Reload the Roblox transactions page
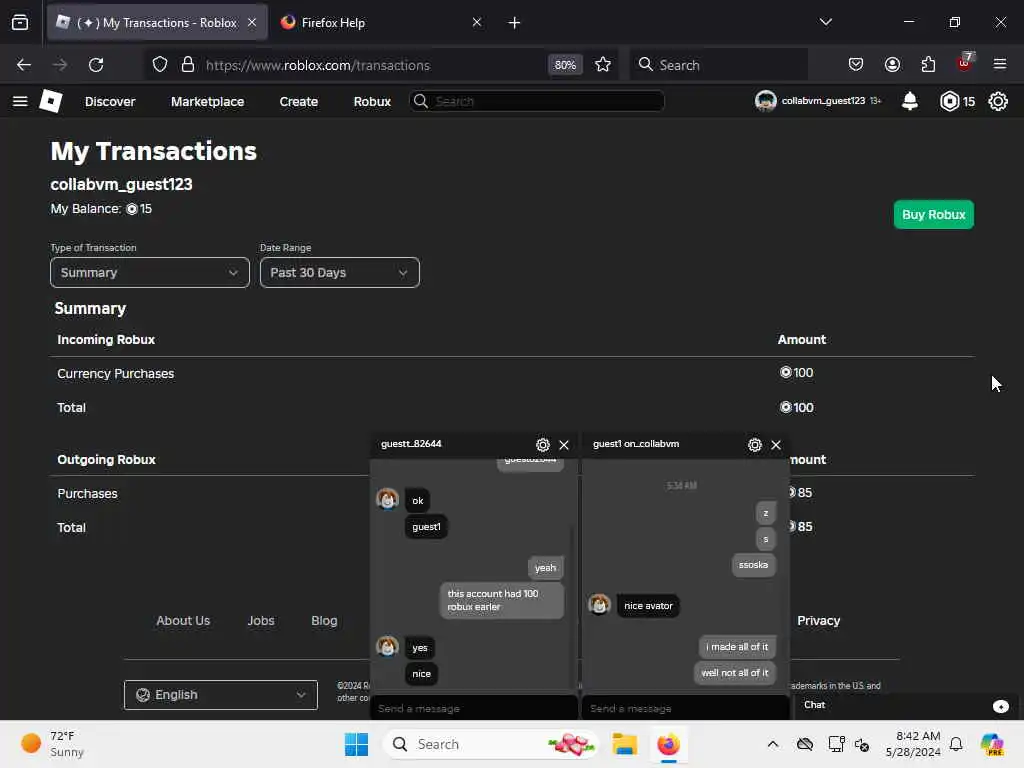 pos(96,65)
